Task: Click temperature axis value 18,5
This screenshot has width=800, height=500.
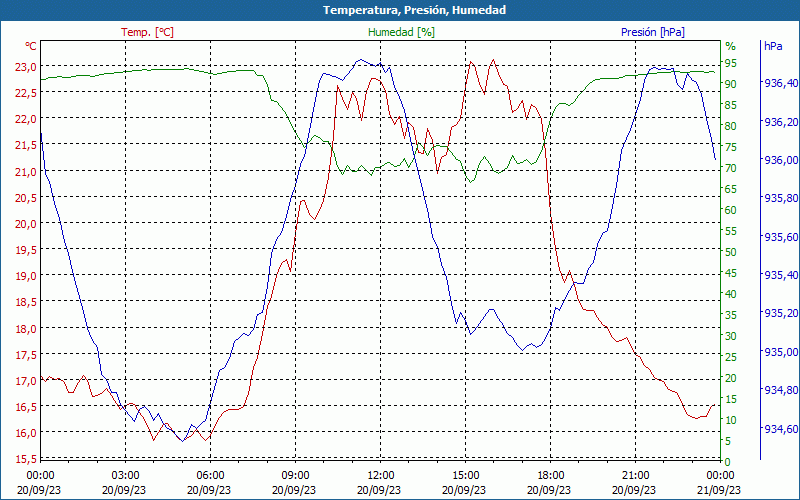Action: pyautogui.click(x=24, y=302)
